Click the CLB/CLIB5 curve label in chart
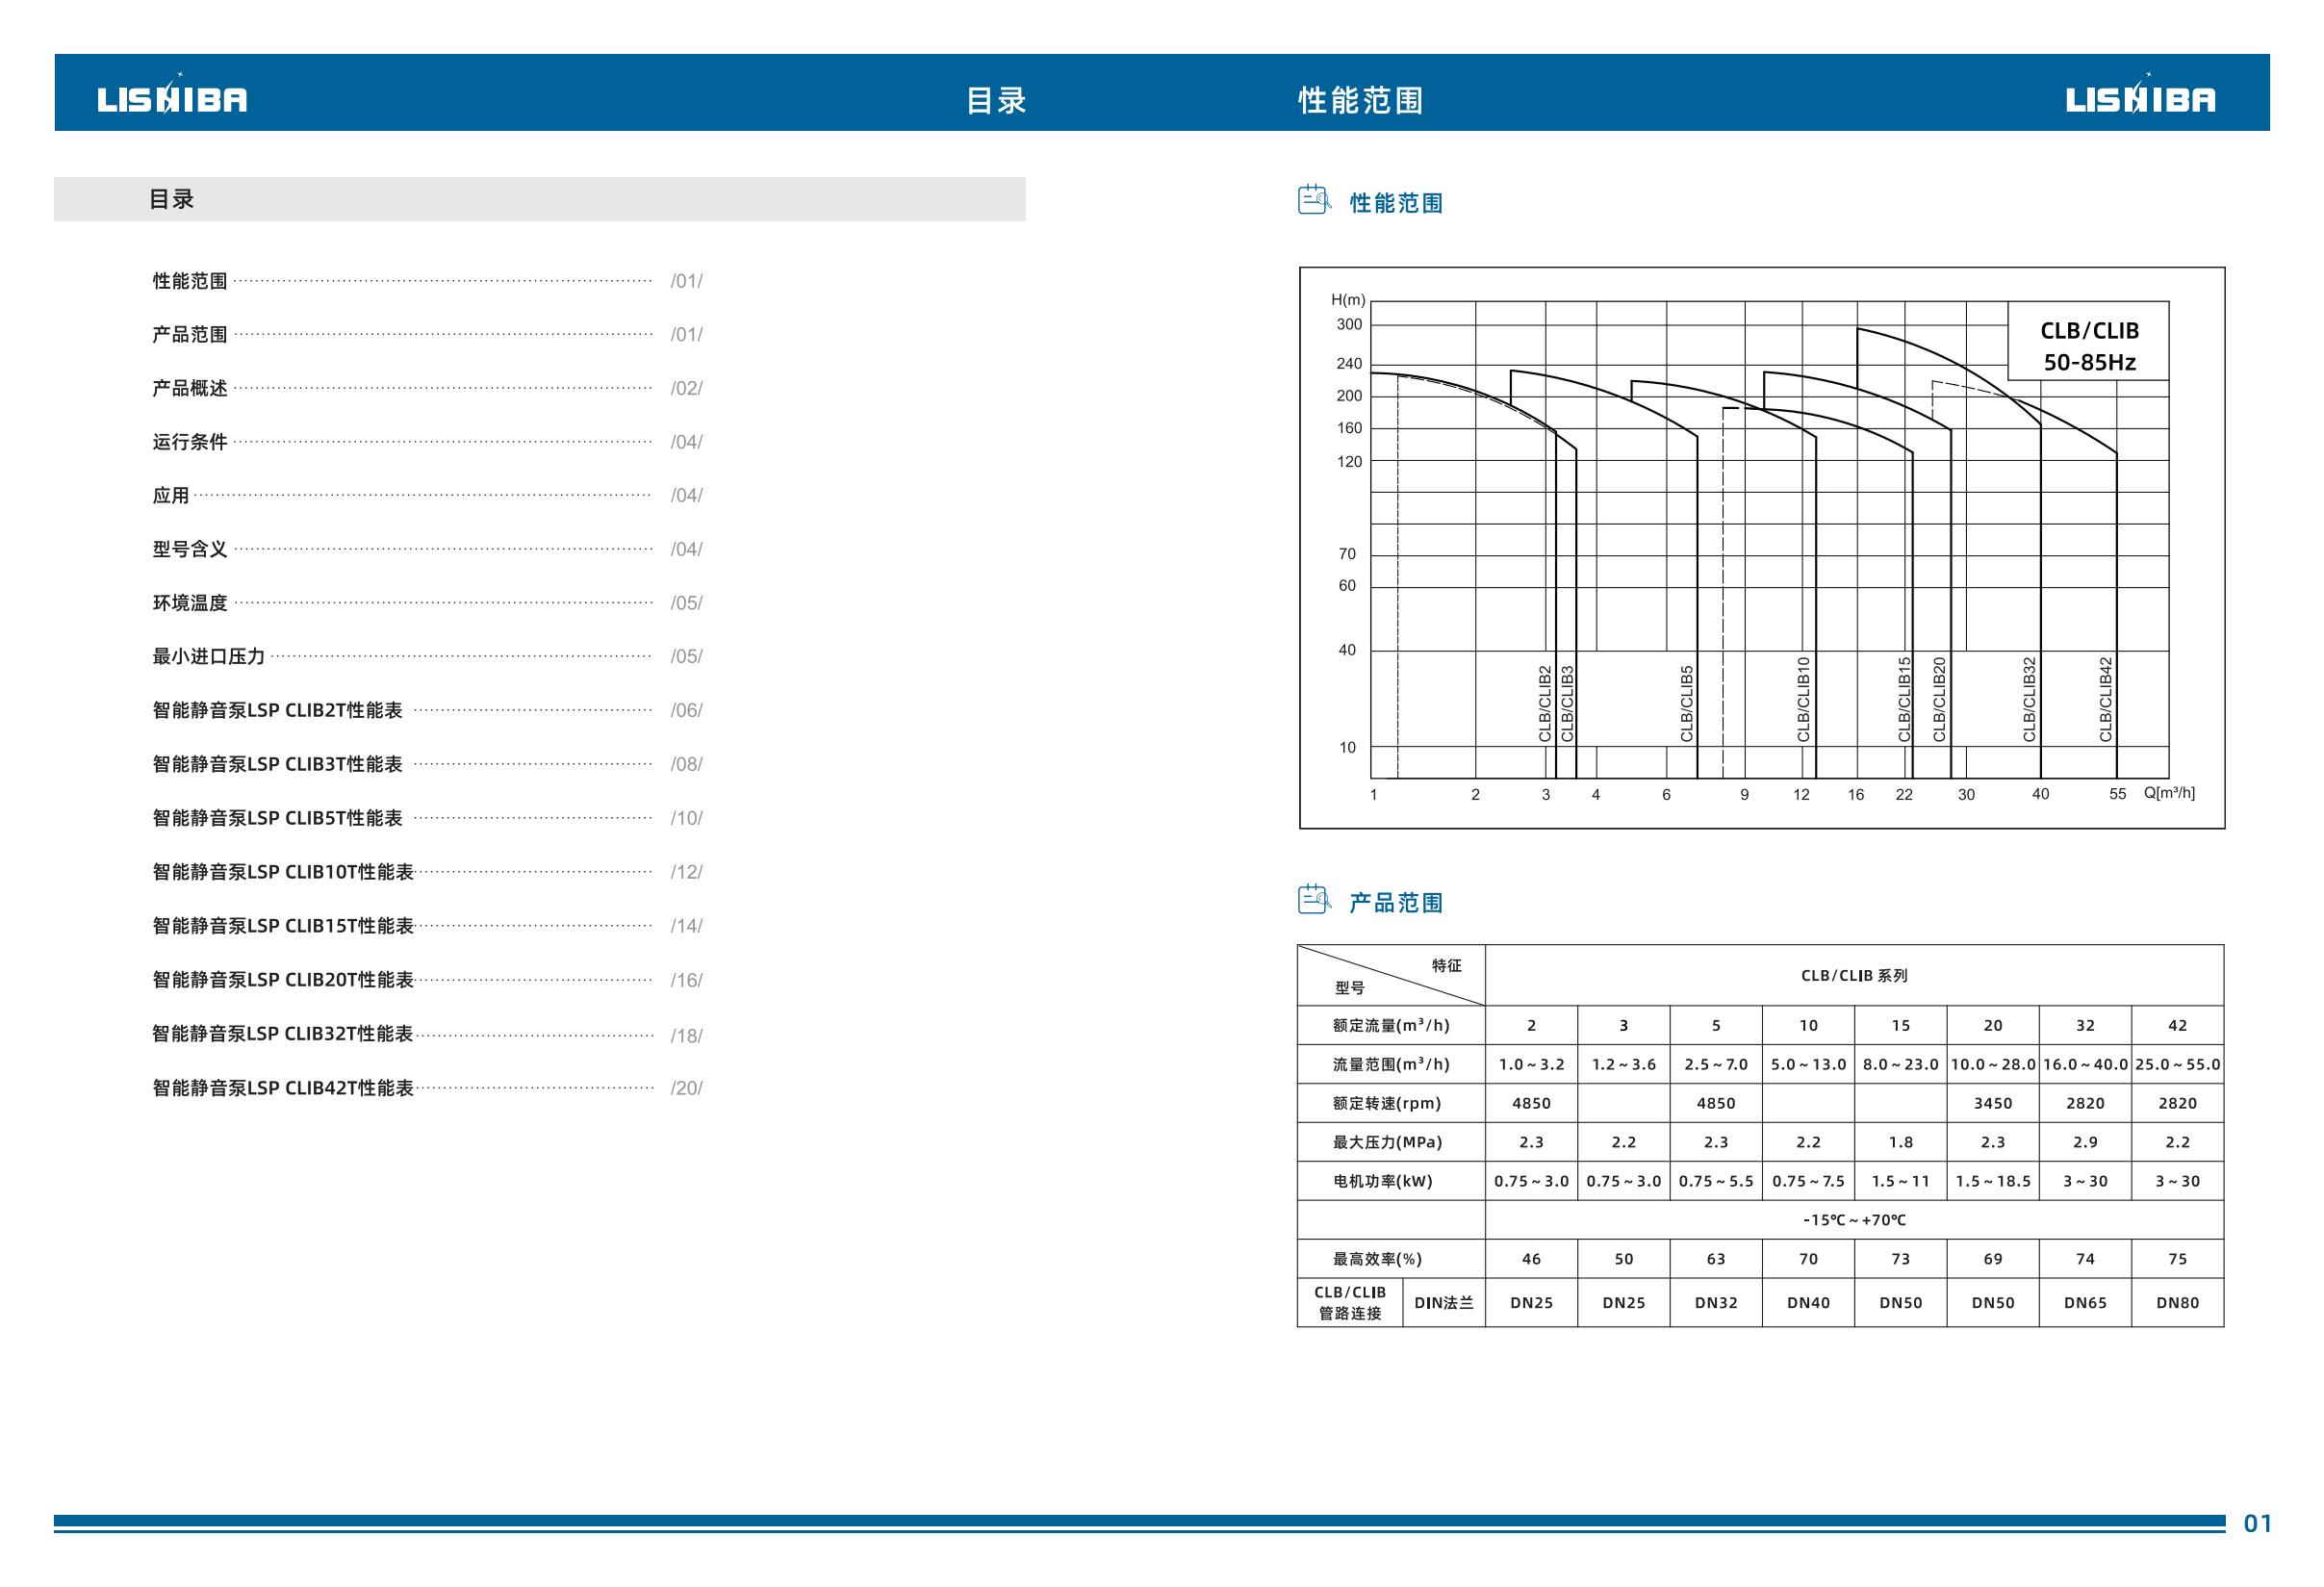This screenshot has width=2324, height=1587. [1687, 704]
